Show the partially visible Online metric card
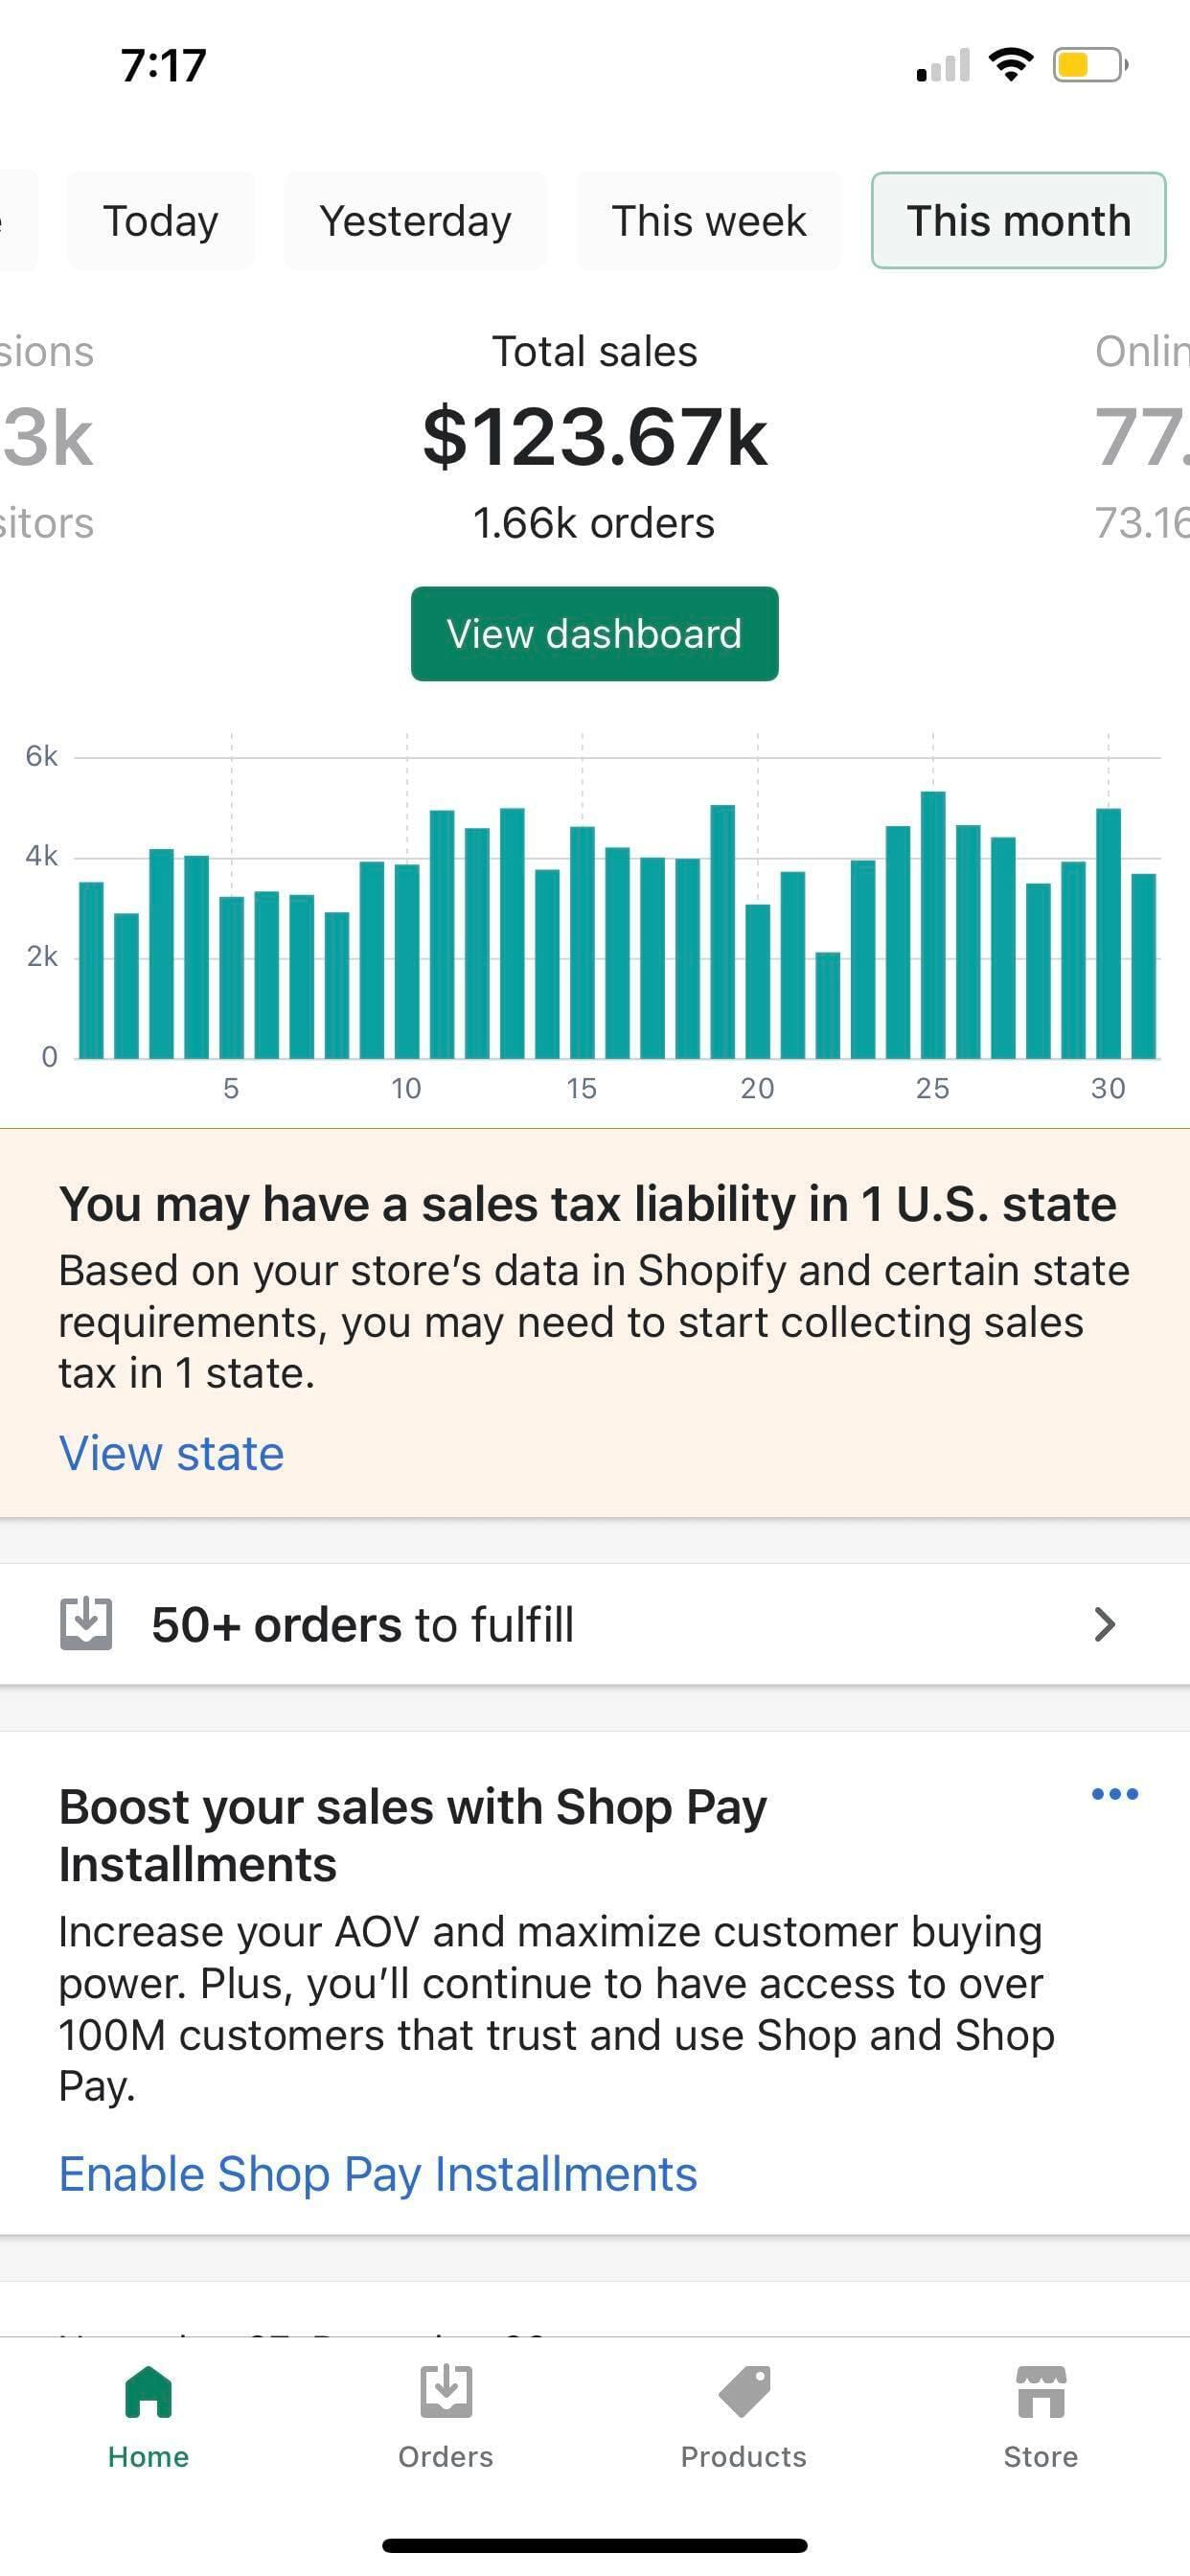1190x2576 pixels. pos(1141,437)
